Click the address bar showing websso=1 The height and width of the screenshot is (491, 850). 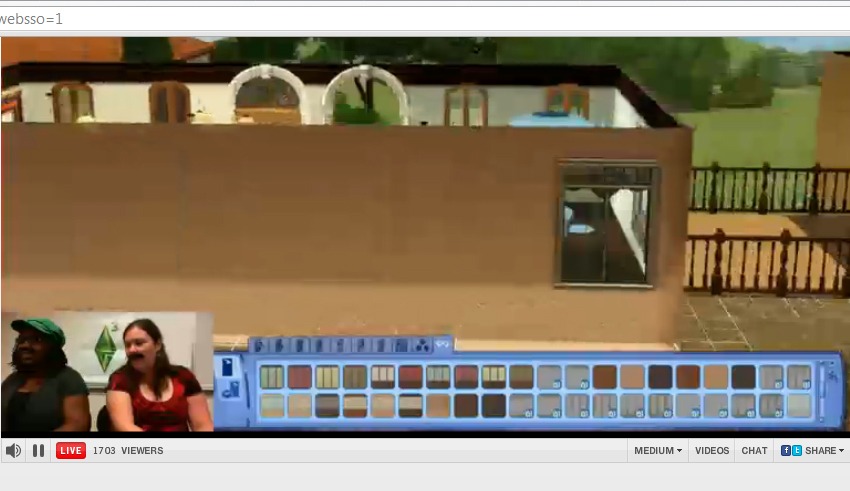tap(425, 19)
